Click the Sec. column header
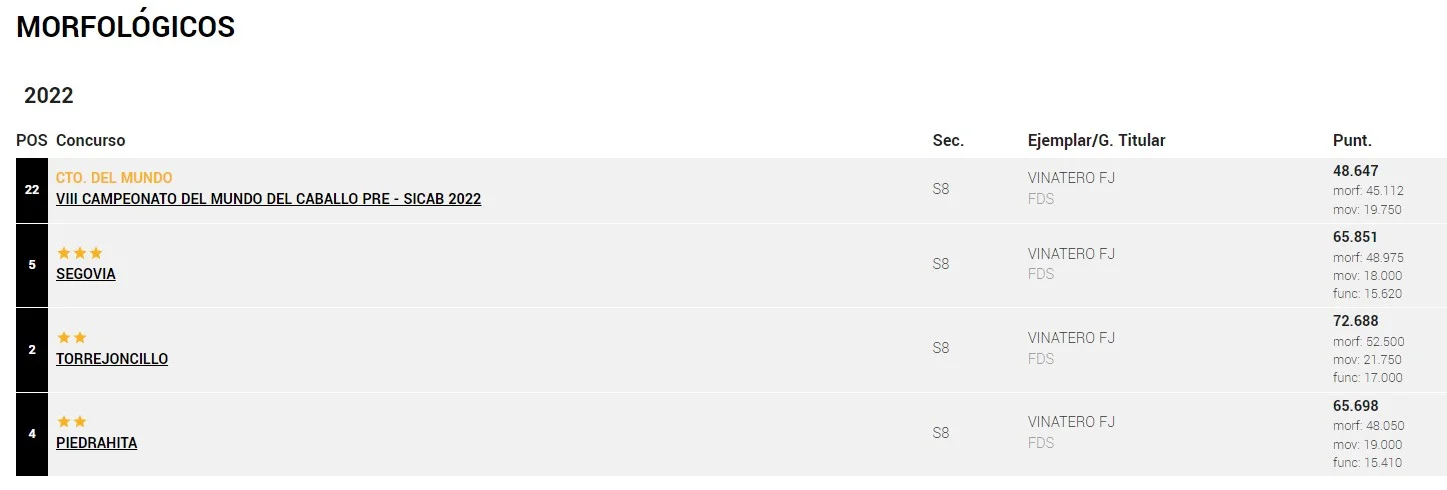 click(x=948, y=141)
